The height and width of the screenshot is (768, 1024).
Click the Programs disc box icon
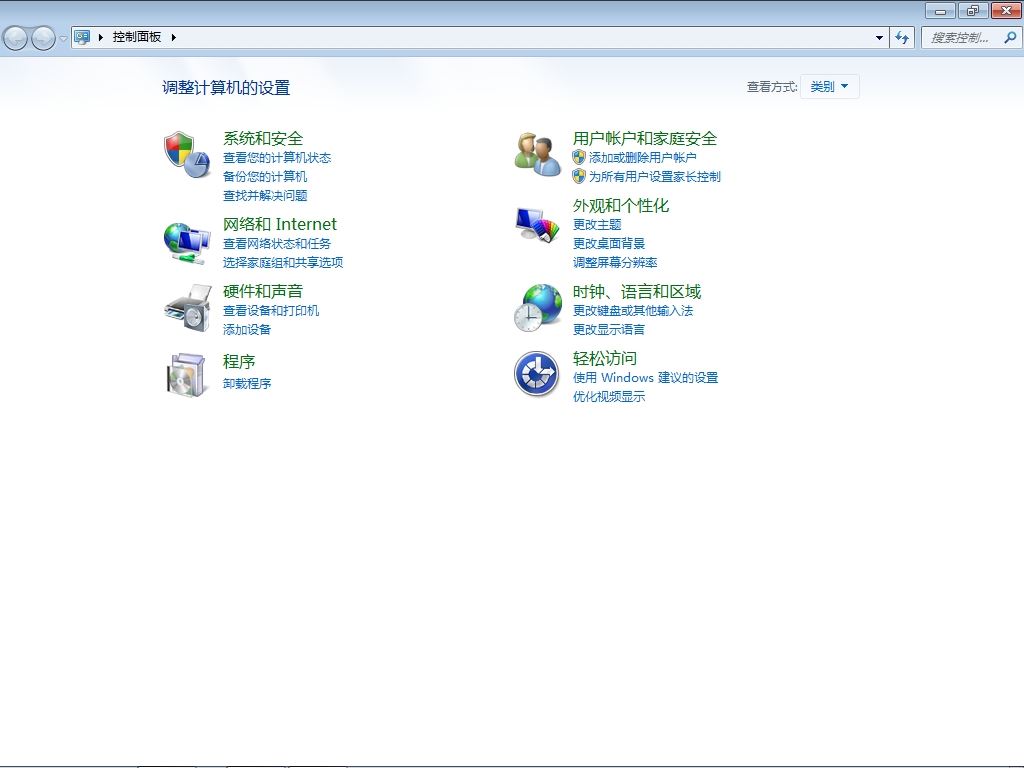(187, 375)
